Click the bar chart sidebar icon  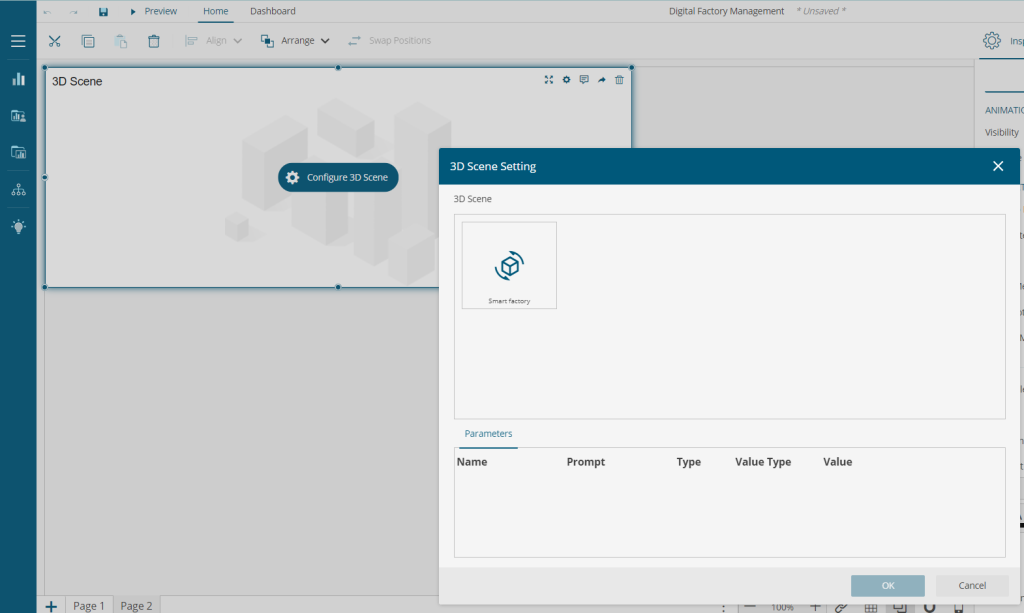[x=18, y=79]
